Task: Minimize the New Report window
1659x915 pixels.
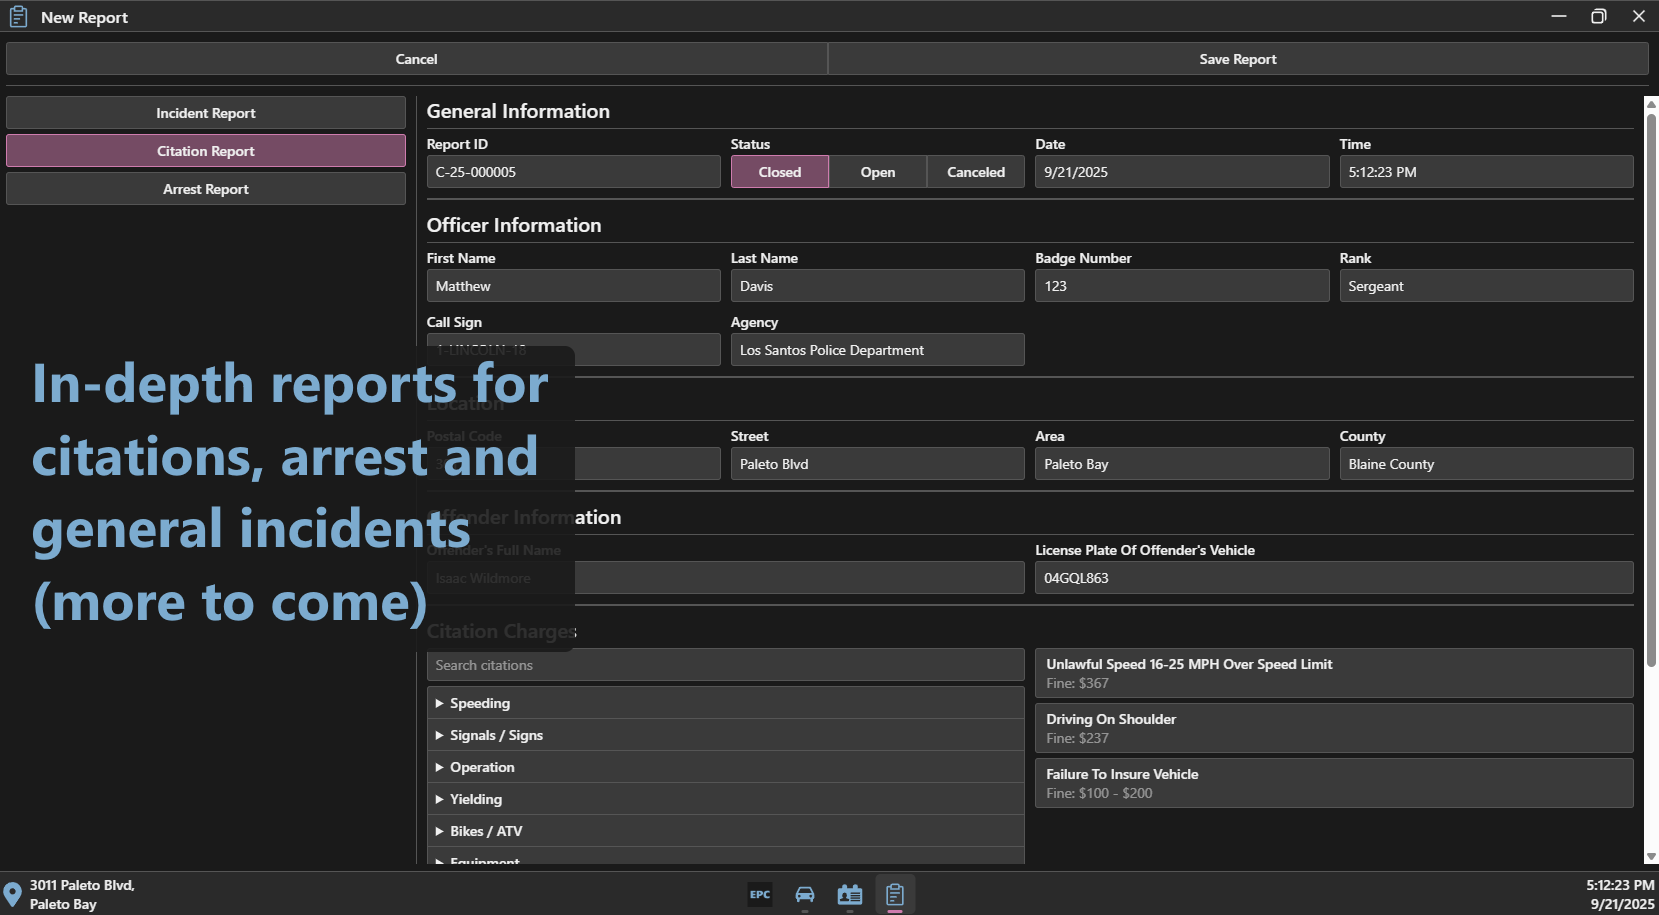Action: (1558, 16)
